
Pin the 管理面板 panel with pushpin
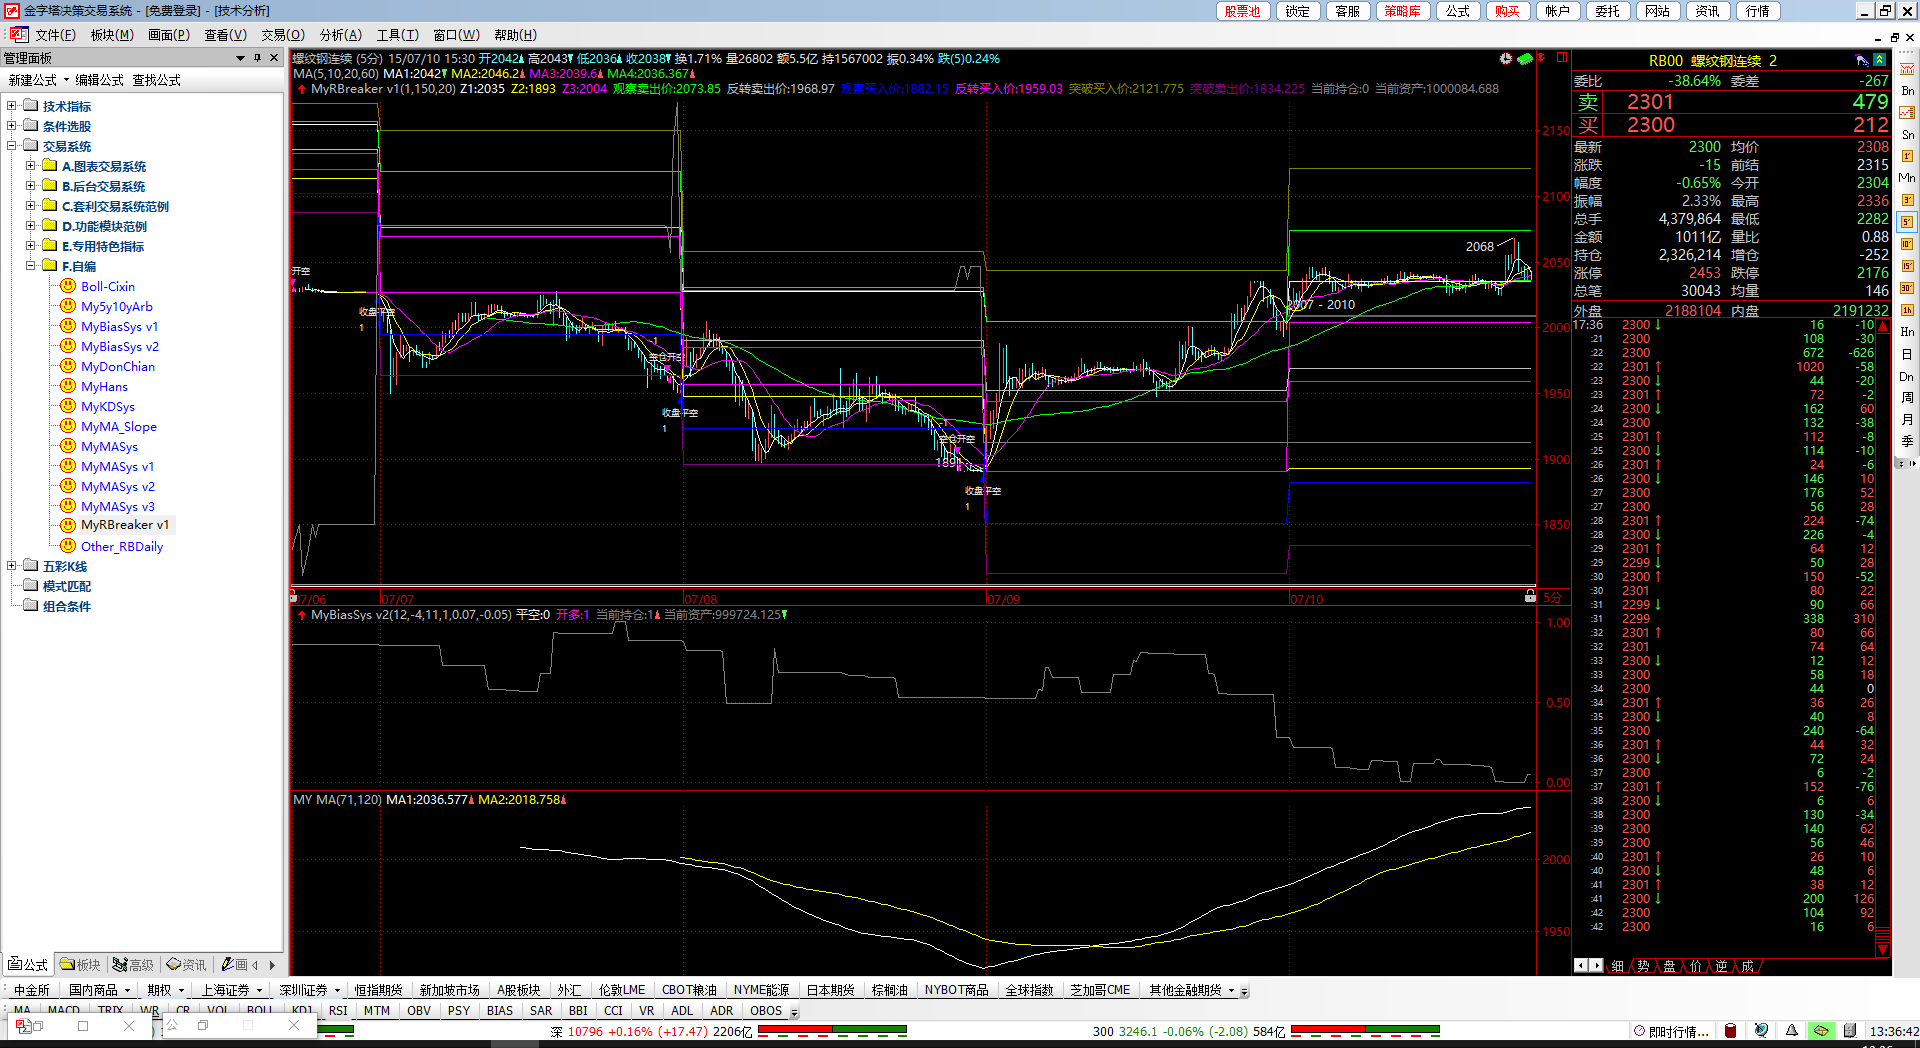[x=257, y=58]
